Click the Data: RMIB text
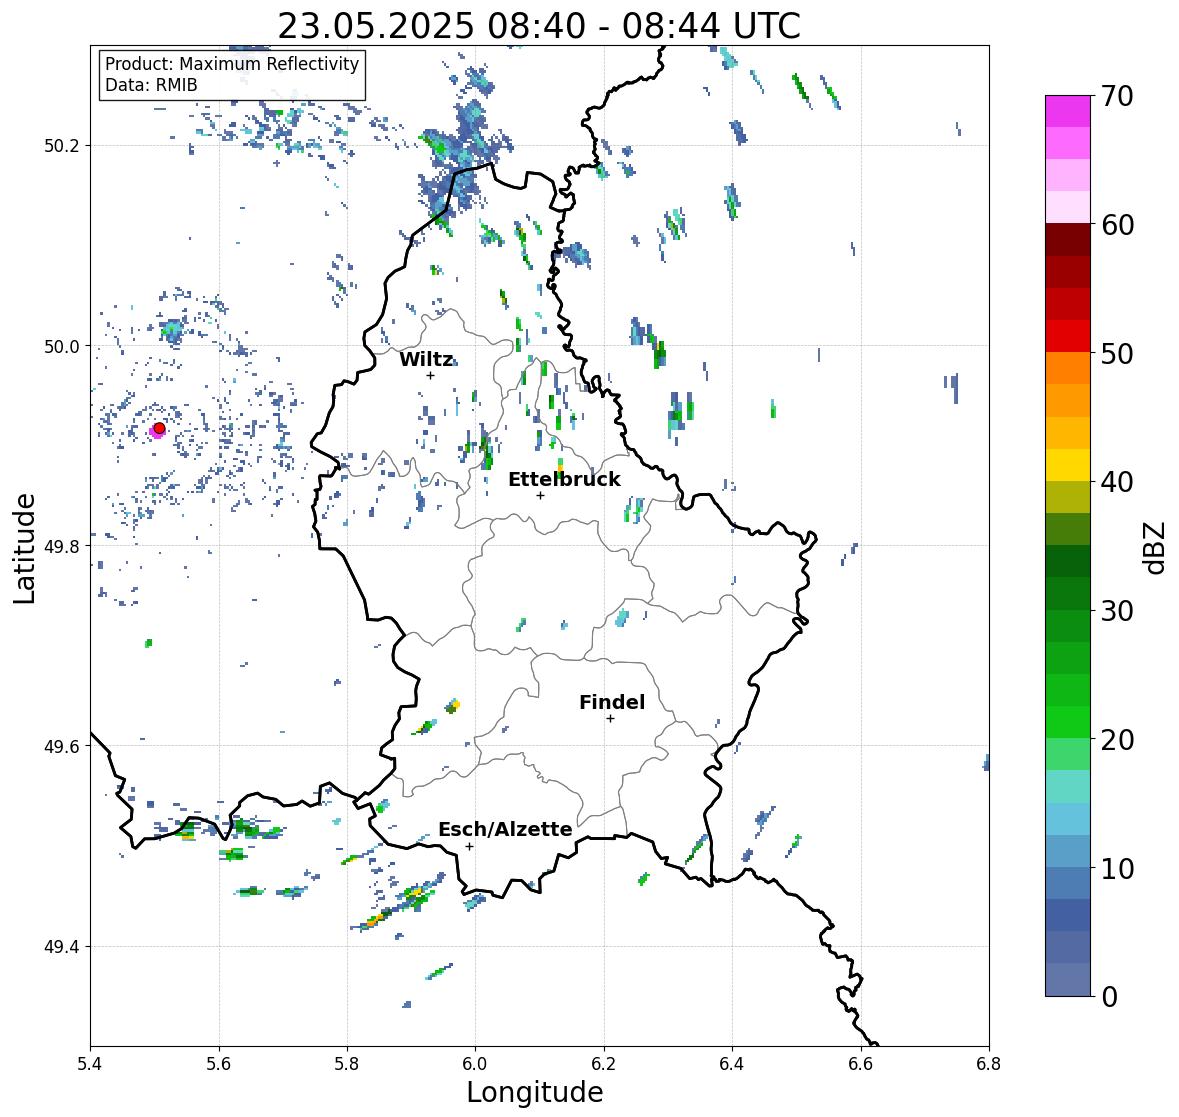The height and width of the screenshot is (1117, 1179). pyautogui.click(x=151, y=85)
